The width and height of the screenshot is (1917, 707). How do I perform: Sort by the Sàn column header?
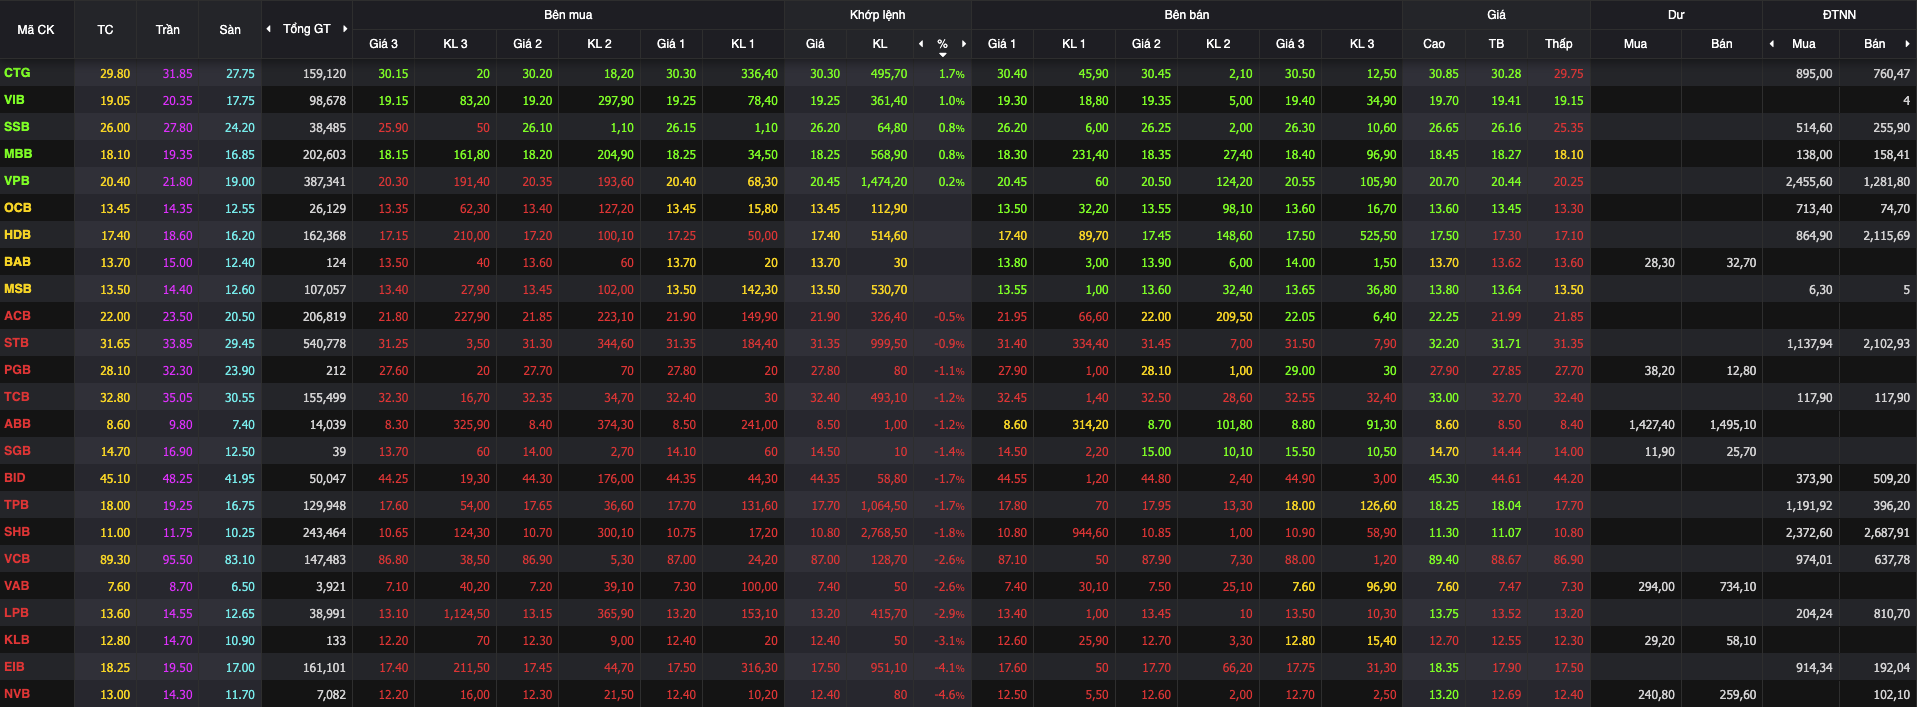click(x=230, y=30)
